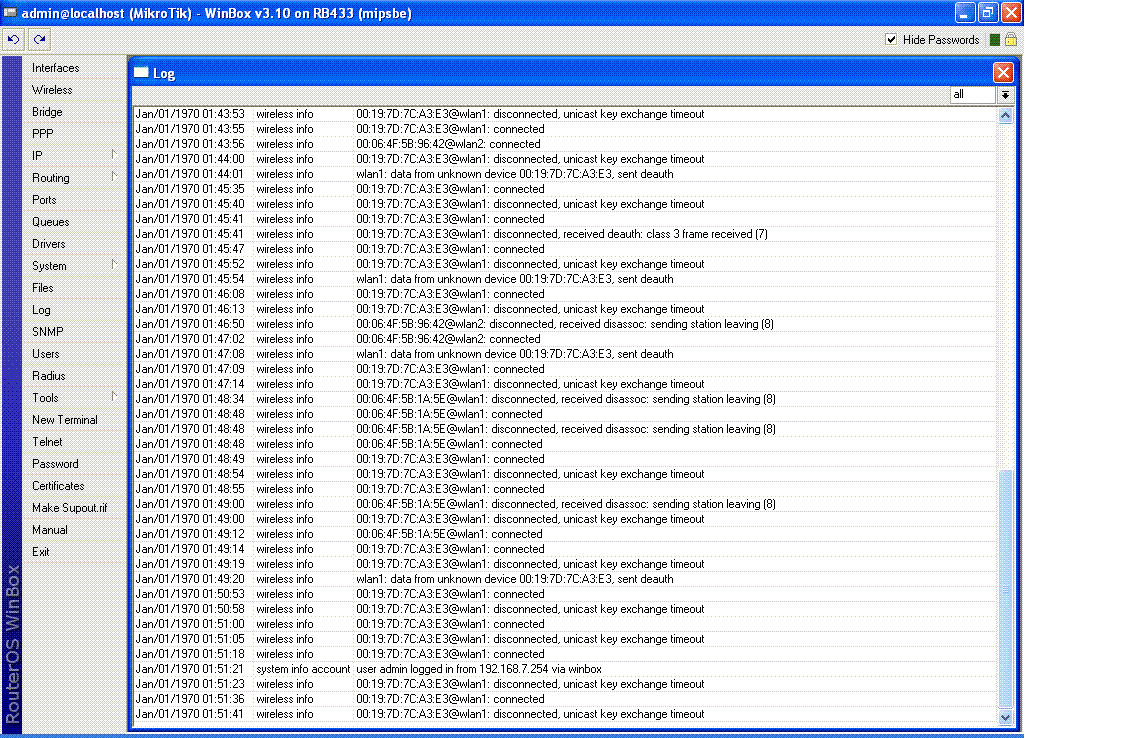Open the Bridge menu
The width and height of the screenshot is (1145, 738).
47,112
